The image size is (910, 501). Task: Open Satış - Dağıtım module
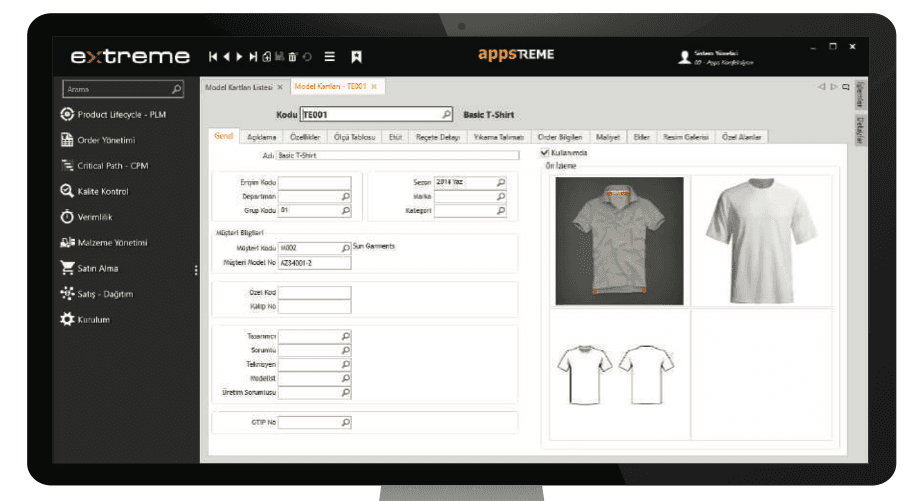click(96, 293)
